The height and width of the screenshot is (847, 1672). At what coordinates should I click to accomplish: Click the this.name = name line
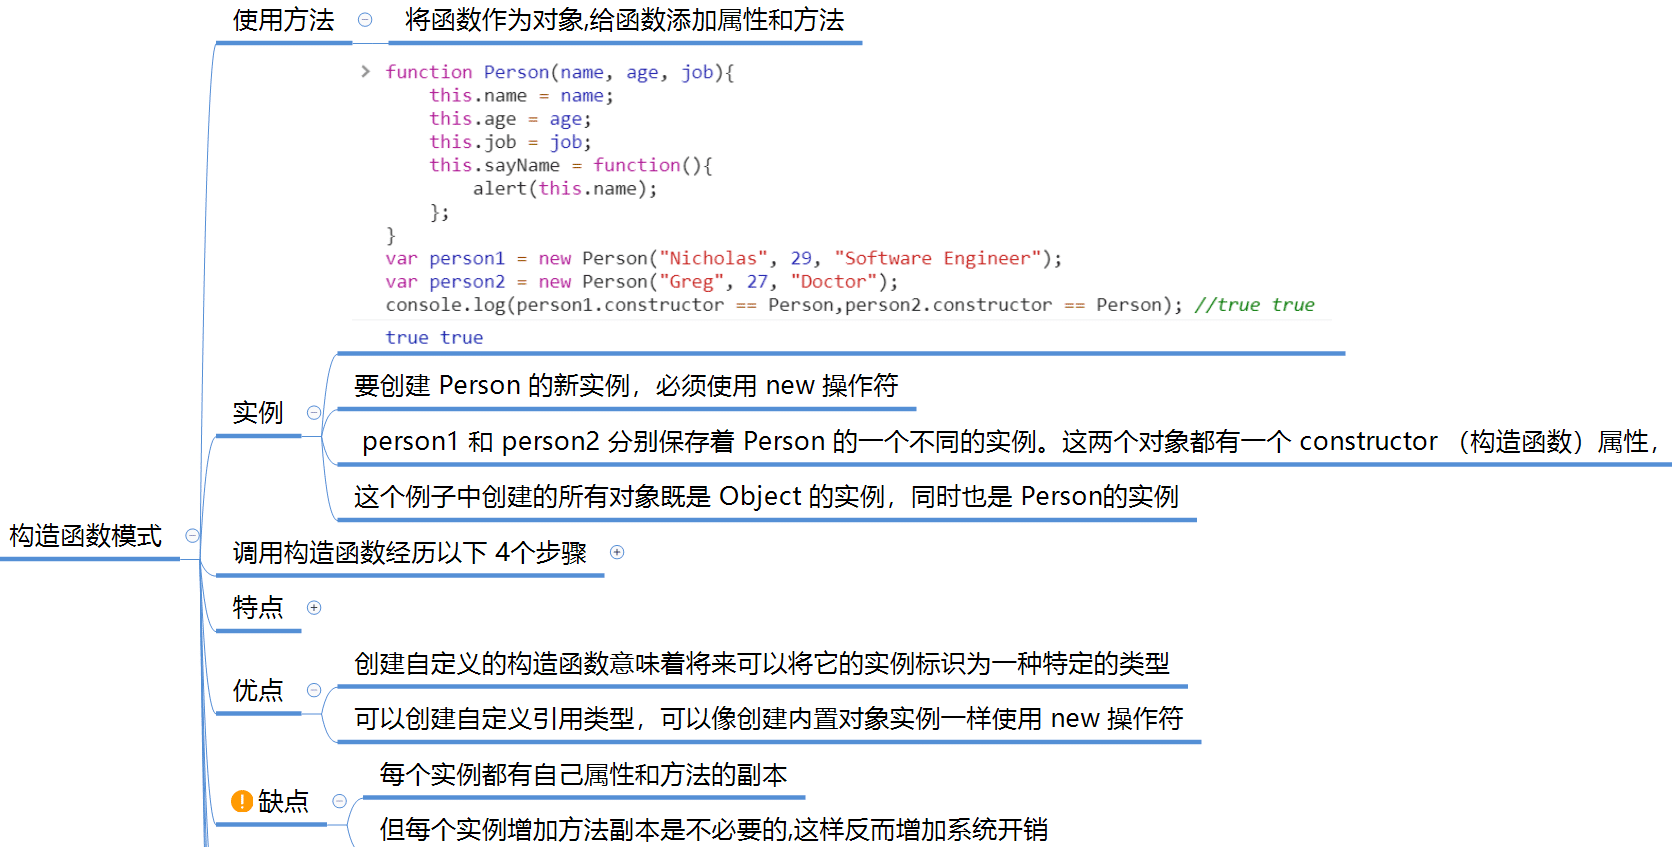[x=522, y=95]
